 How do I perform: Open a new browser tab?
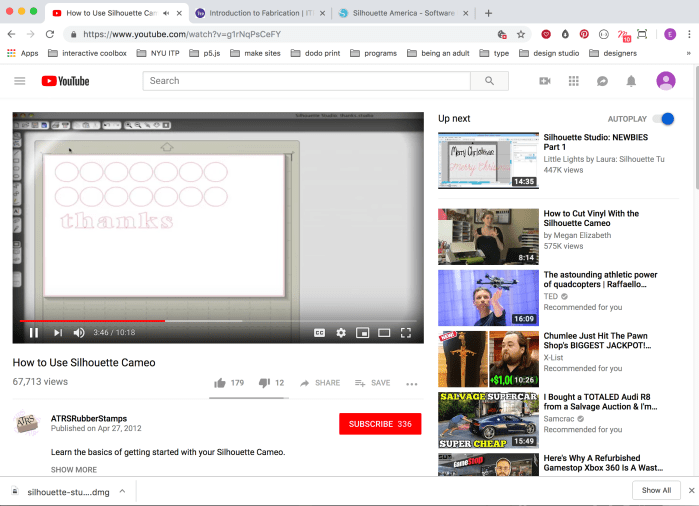[x=488, y=13]
